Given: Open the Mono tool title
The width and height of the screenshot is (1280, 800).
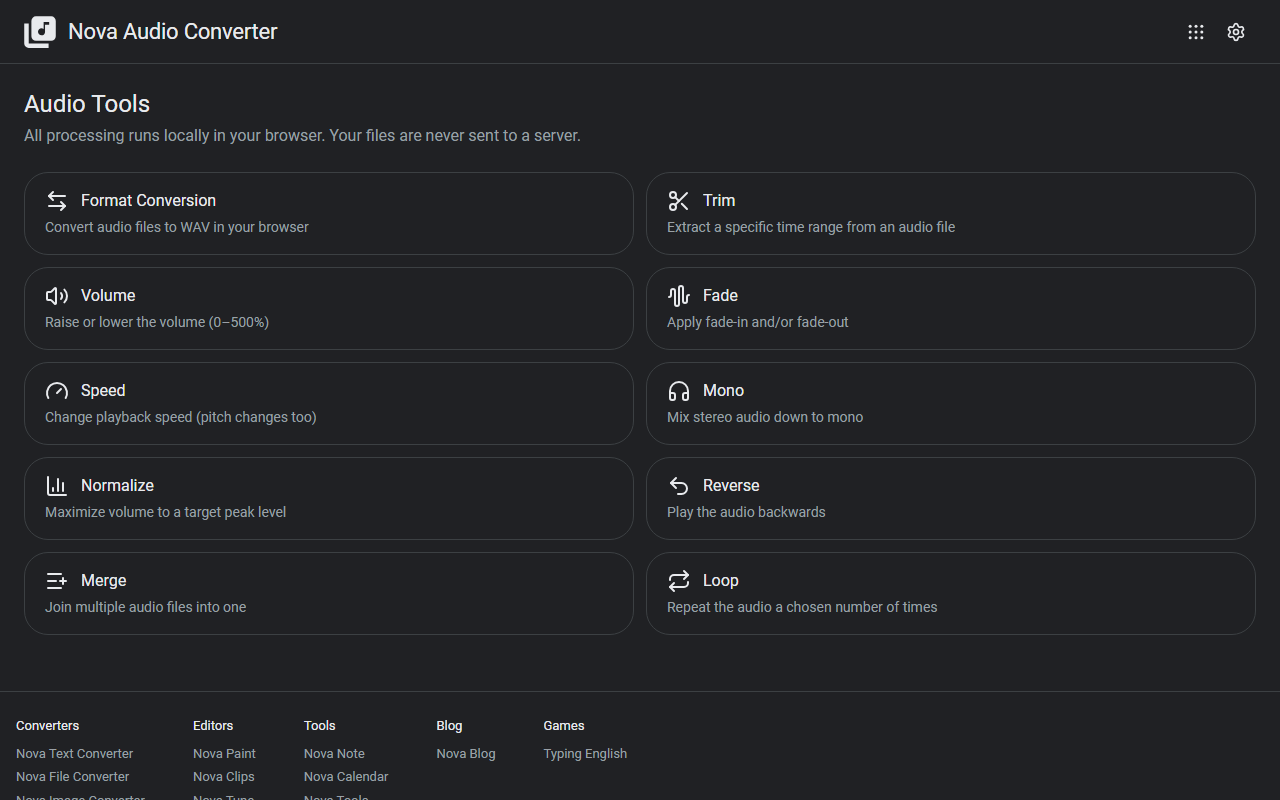Looking at the screenshot, I should 723,391.
